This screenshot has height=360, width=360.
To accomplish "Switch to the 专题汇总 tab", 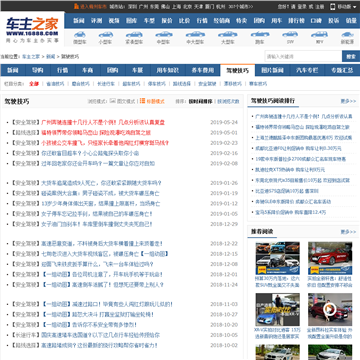I will pos(342,70).
